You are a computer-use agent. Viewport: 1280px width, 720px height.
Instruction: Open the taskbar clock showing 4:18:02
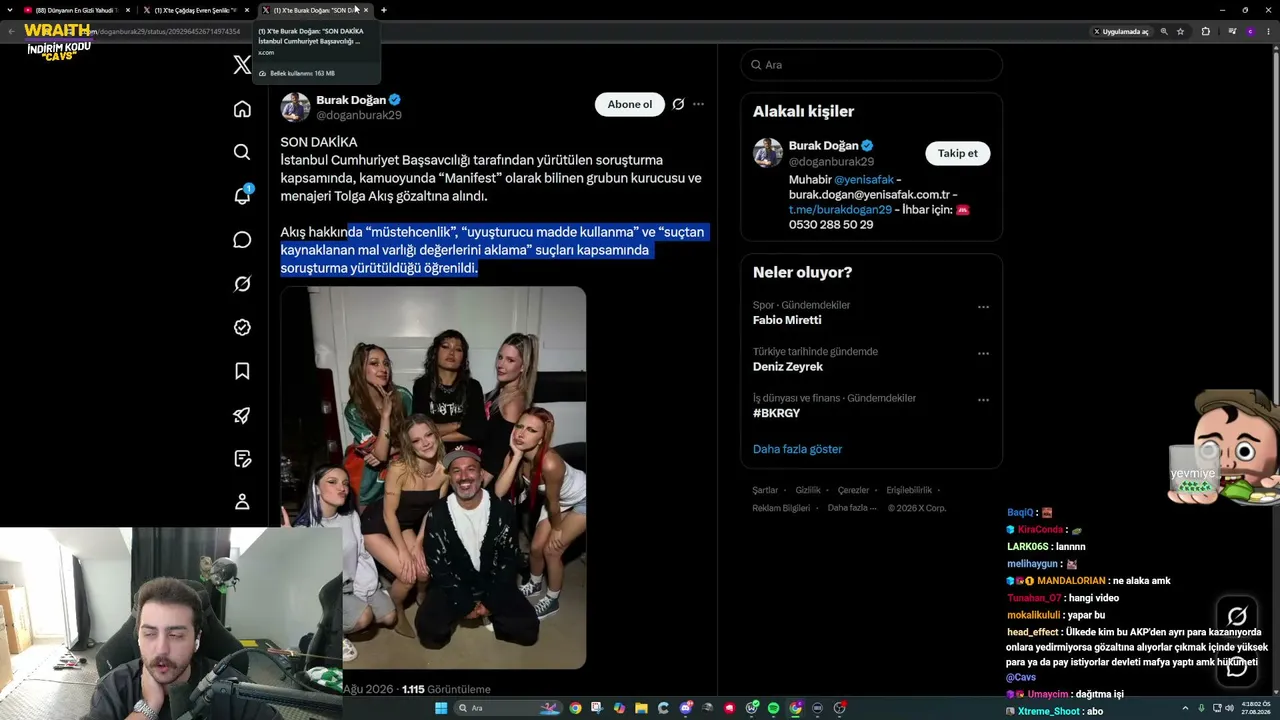(x=1254, y=708)
